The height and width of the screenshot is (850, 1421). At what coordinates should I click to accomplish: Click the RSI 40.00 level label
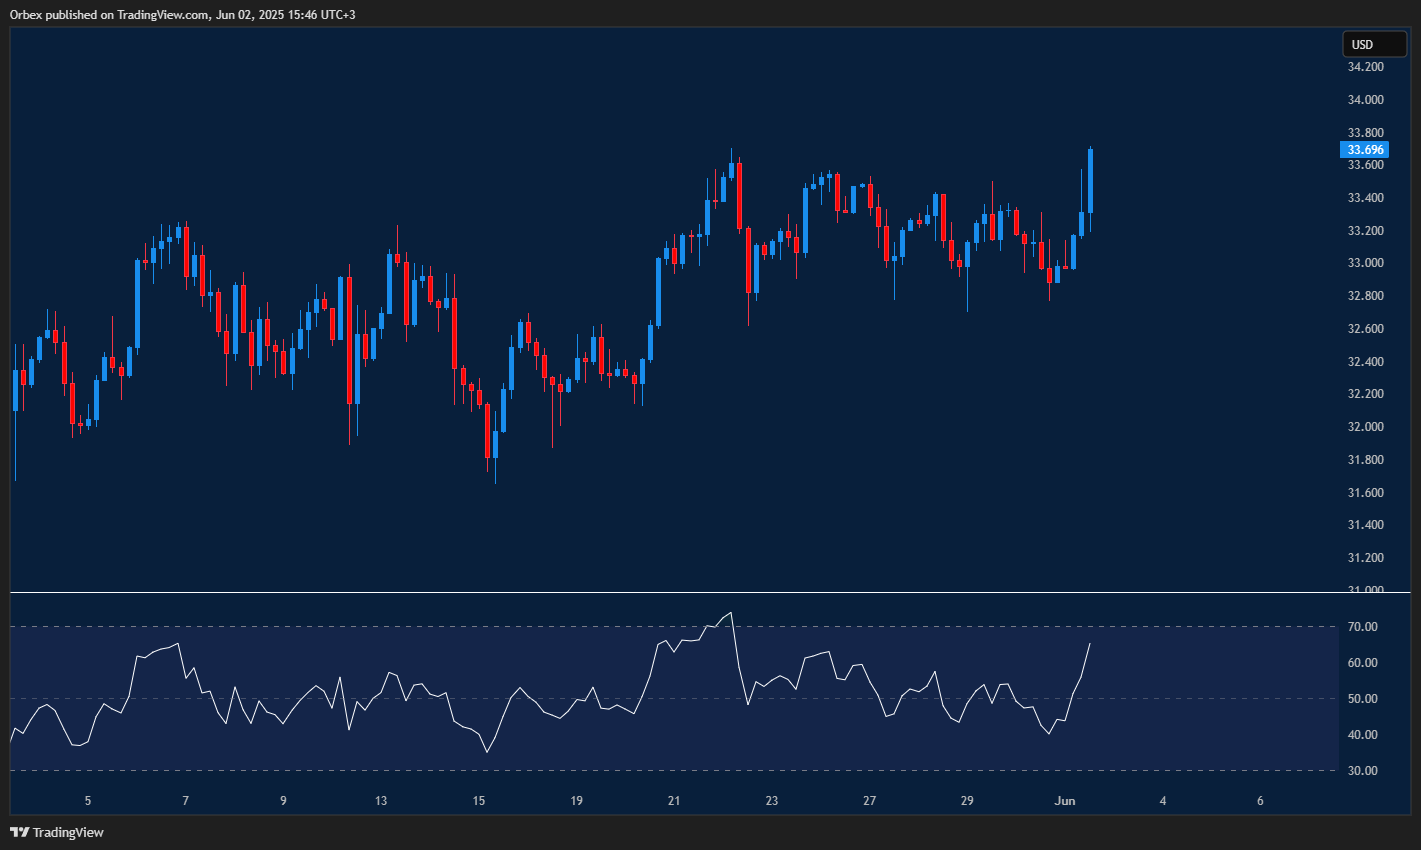coord(1362,735)
